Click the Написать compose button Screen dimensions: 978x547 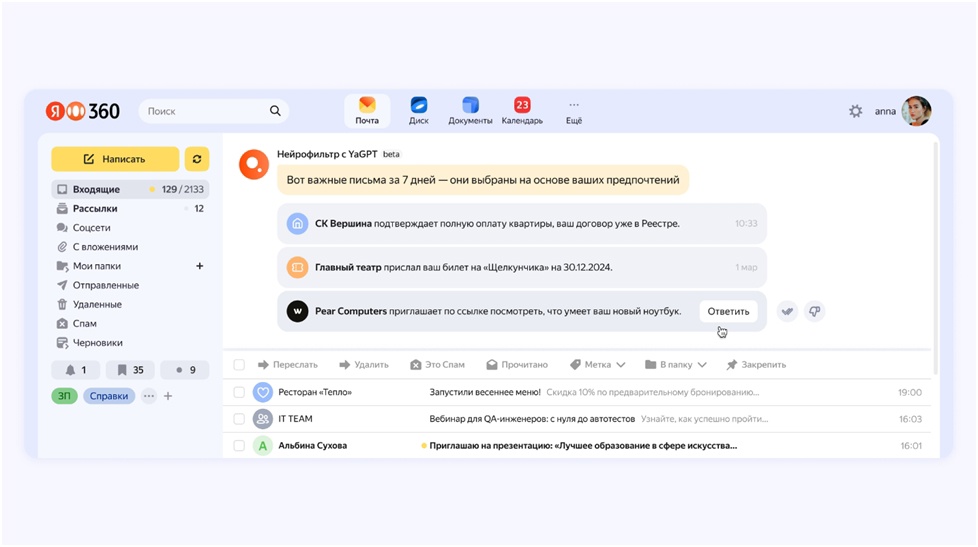point(115,159)
